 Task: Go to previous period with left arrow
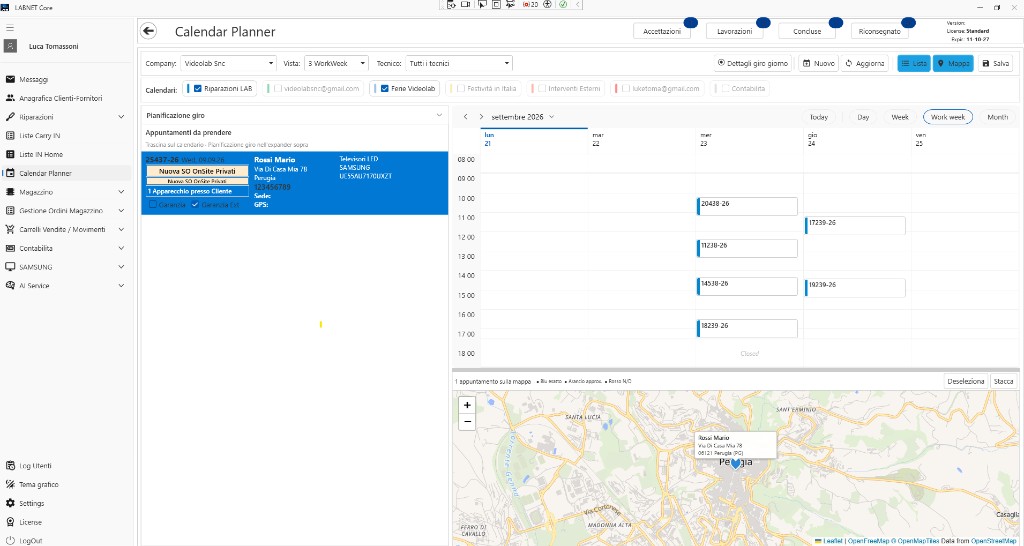pyautogui.click(x=465, y=117)
